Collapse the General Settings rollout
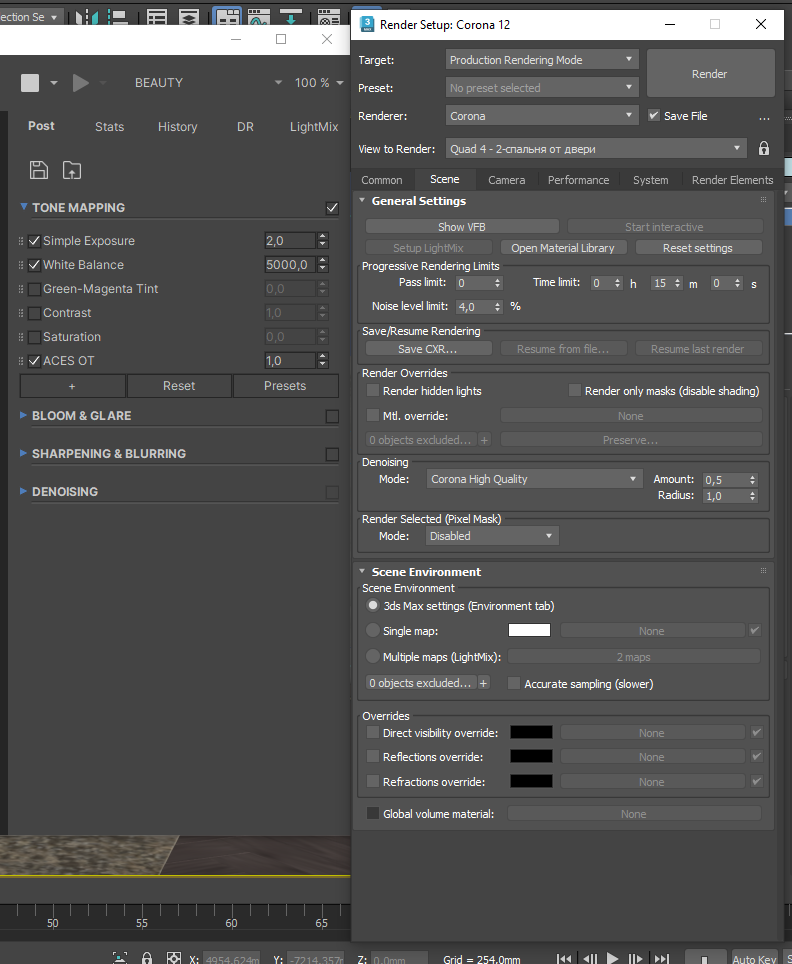This screenshot has width=792, height=964. pos(362,200)
